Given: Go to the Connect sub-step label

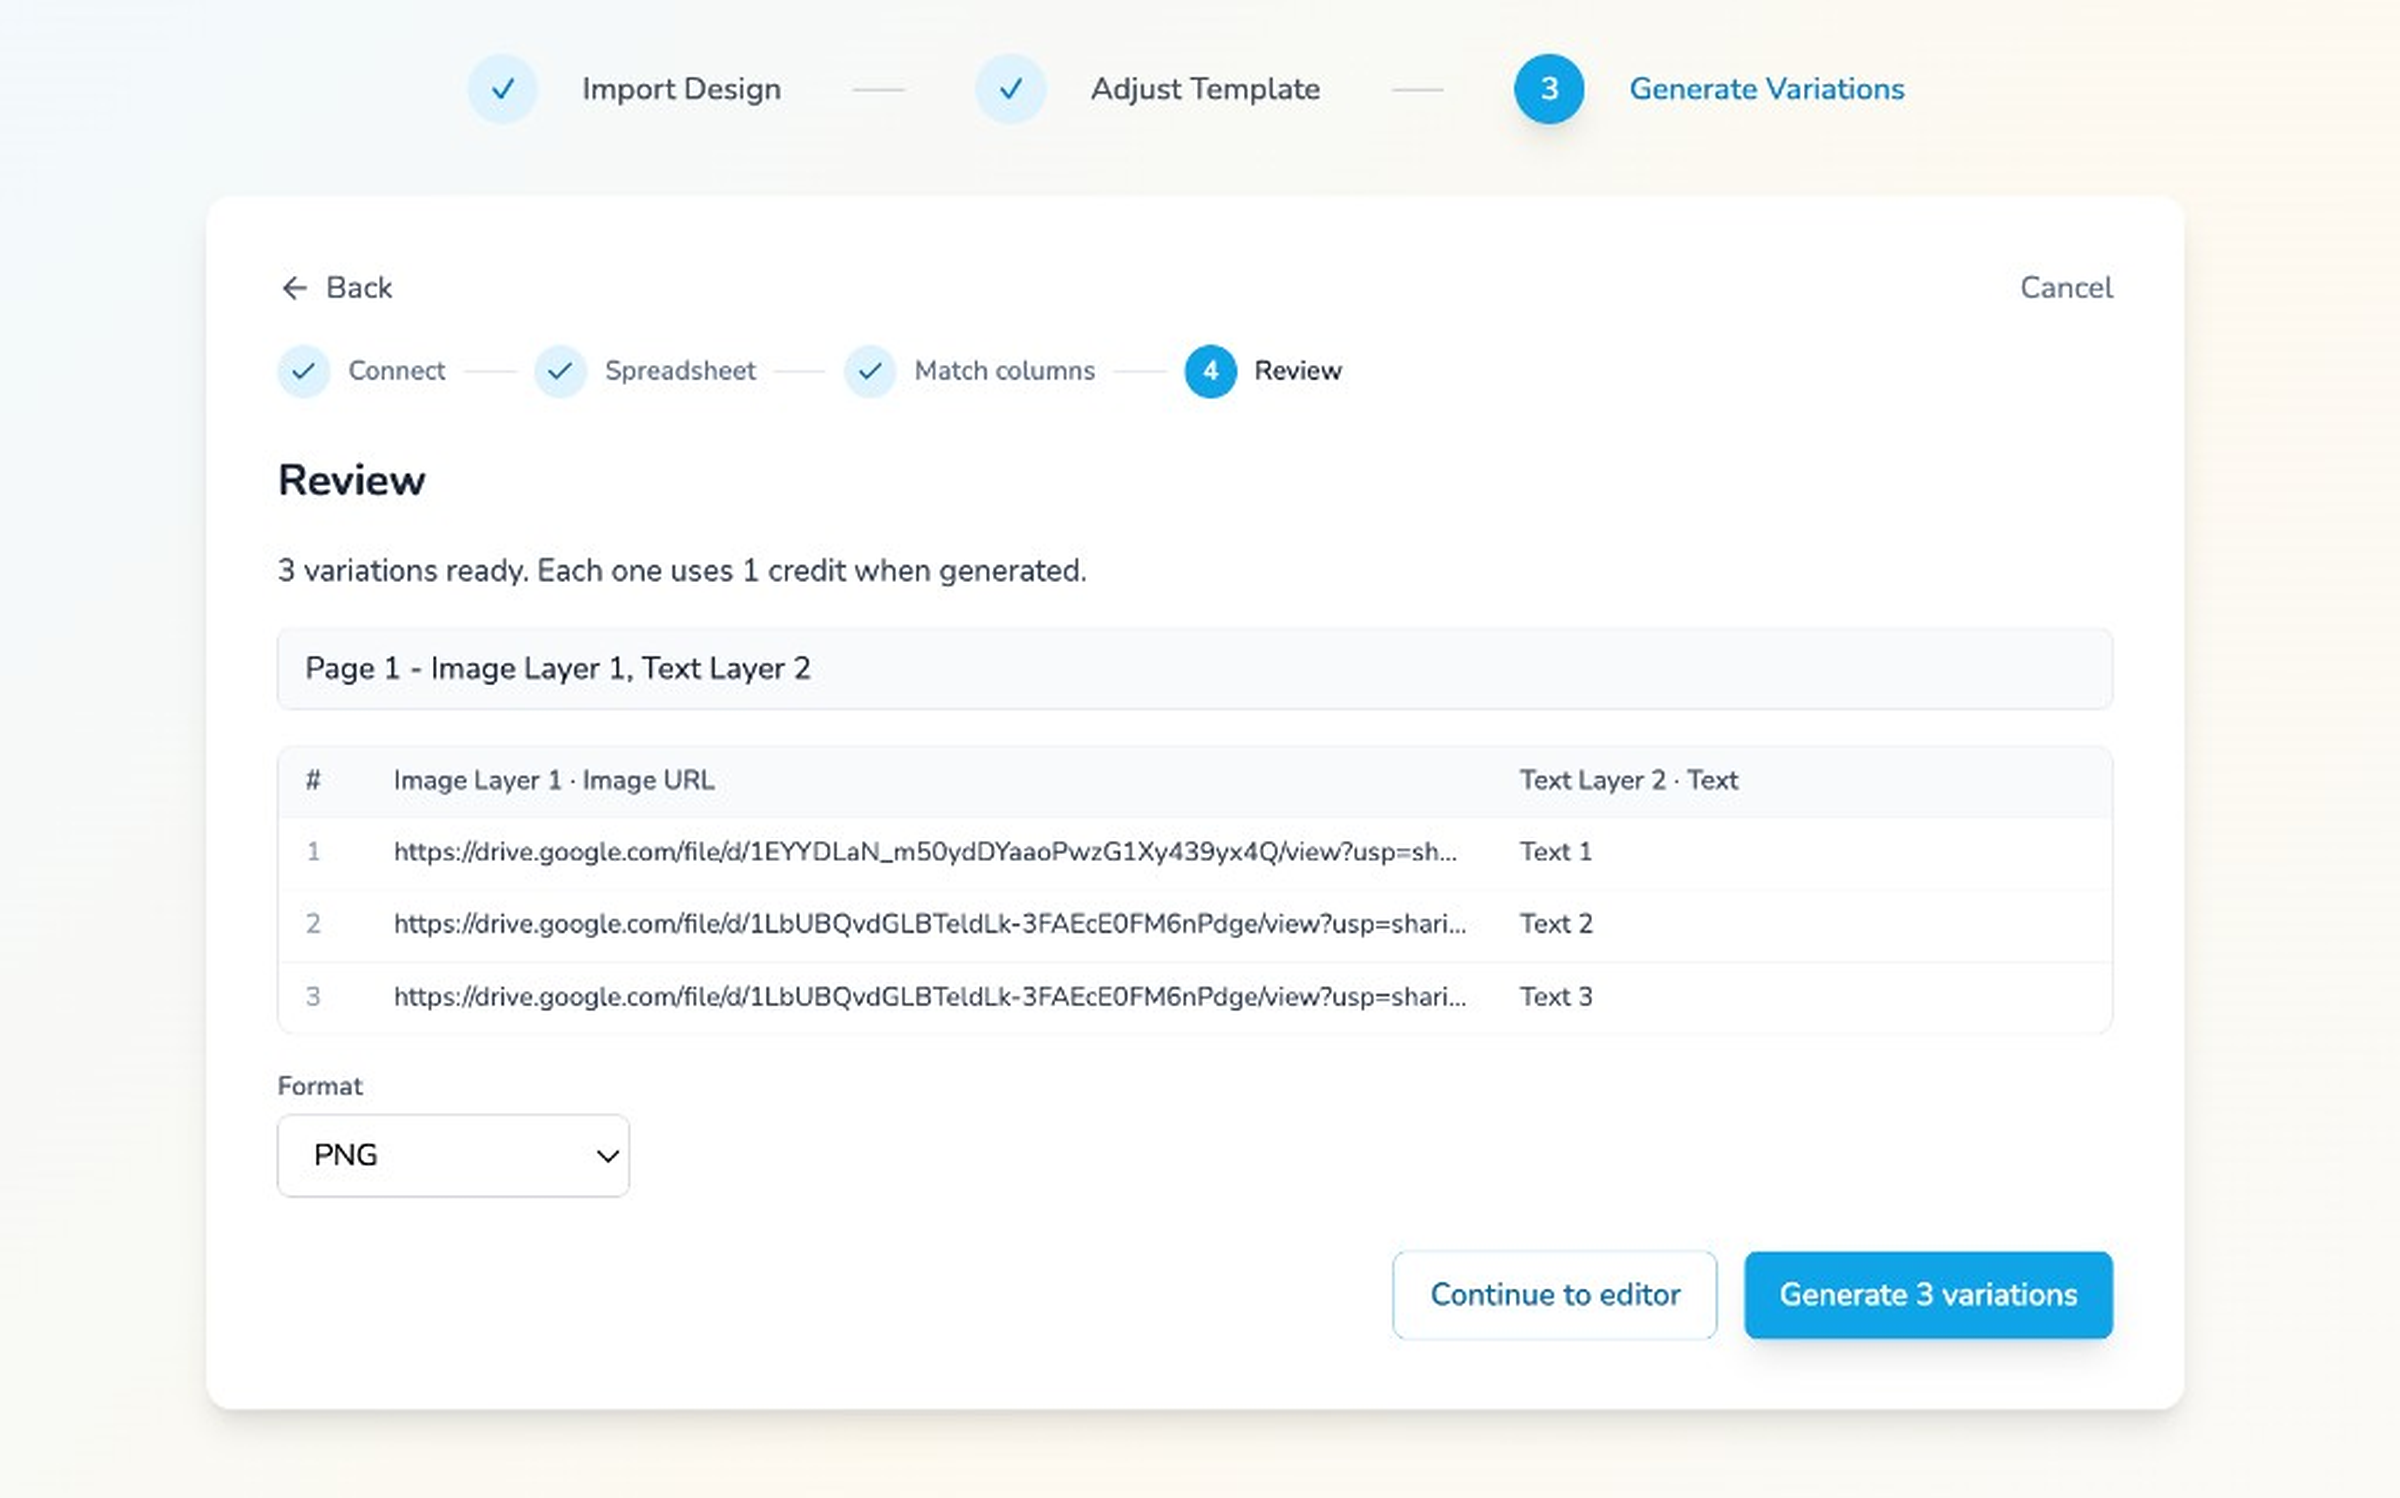Looking at the screenshot, I should [396, 371].
